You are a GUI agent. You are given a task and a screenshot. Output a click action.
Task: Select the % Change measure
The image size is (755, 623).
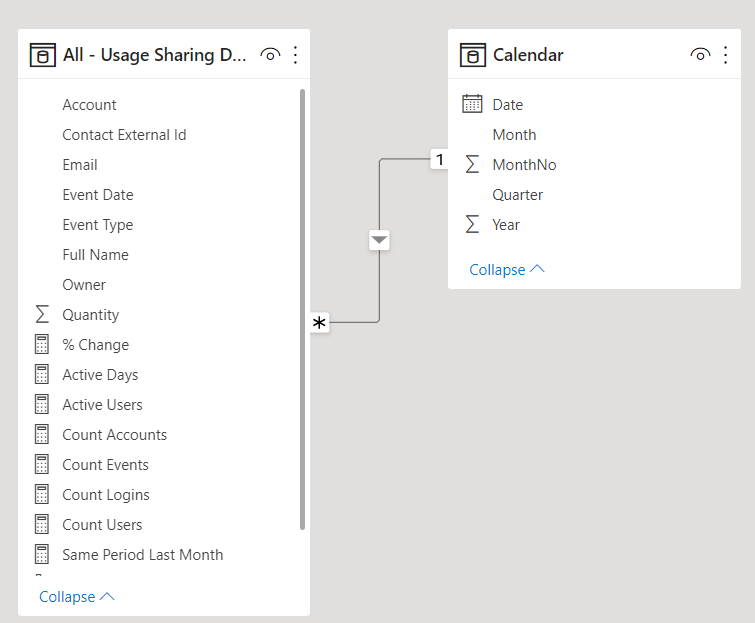(x=96, y=345)
